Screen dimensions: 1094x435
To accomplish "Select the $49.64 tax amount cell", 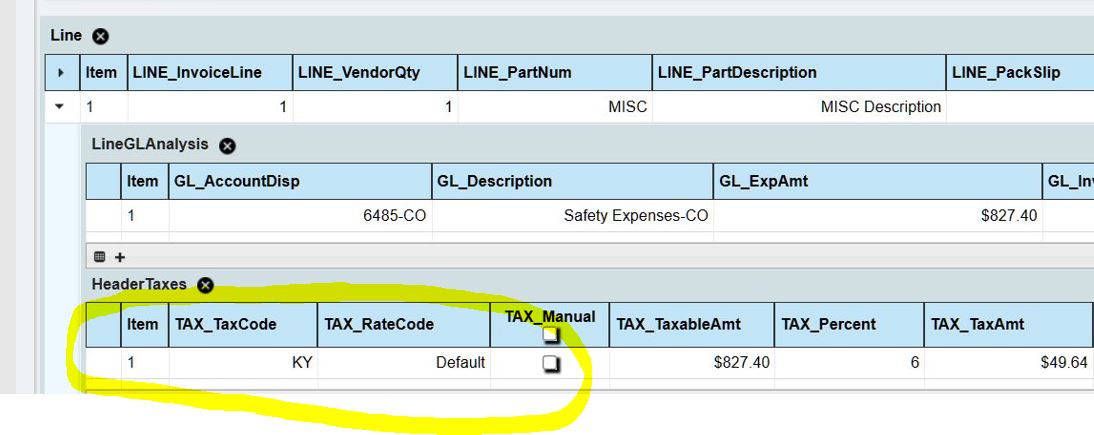I will tap(1008, 363).
